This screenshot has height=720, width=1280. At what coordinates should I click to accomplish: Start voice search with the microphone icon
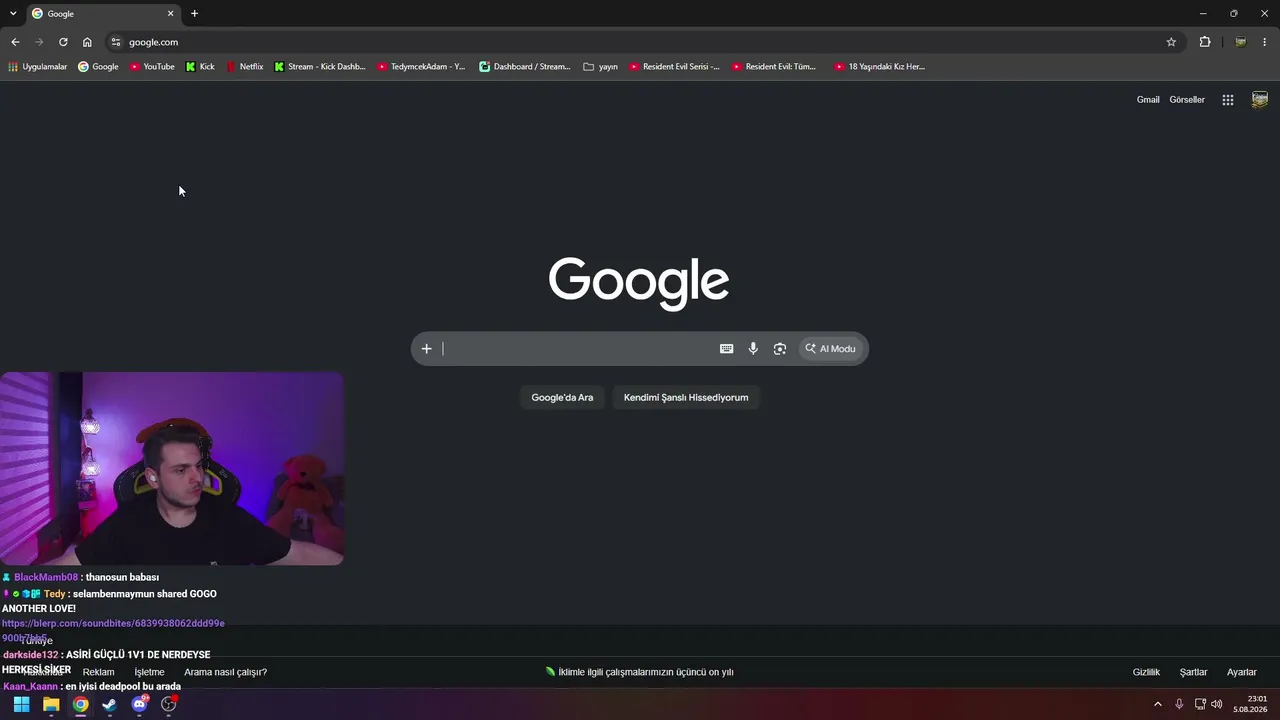coord(753,349)
